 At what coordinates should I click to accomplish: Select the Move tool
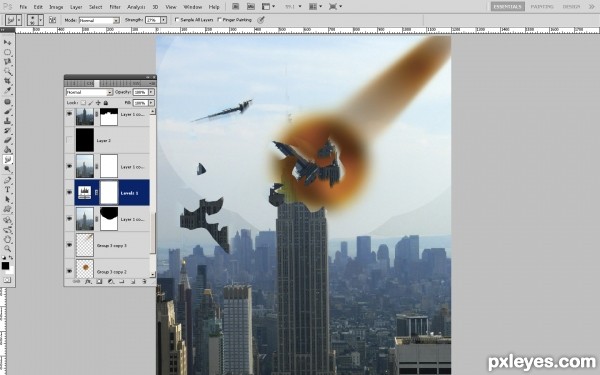[x=7, y=42]
